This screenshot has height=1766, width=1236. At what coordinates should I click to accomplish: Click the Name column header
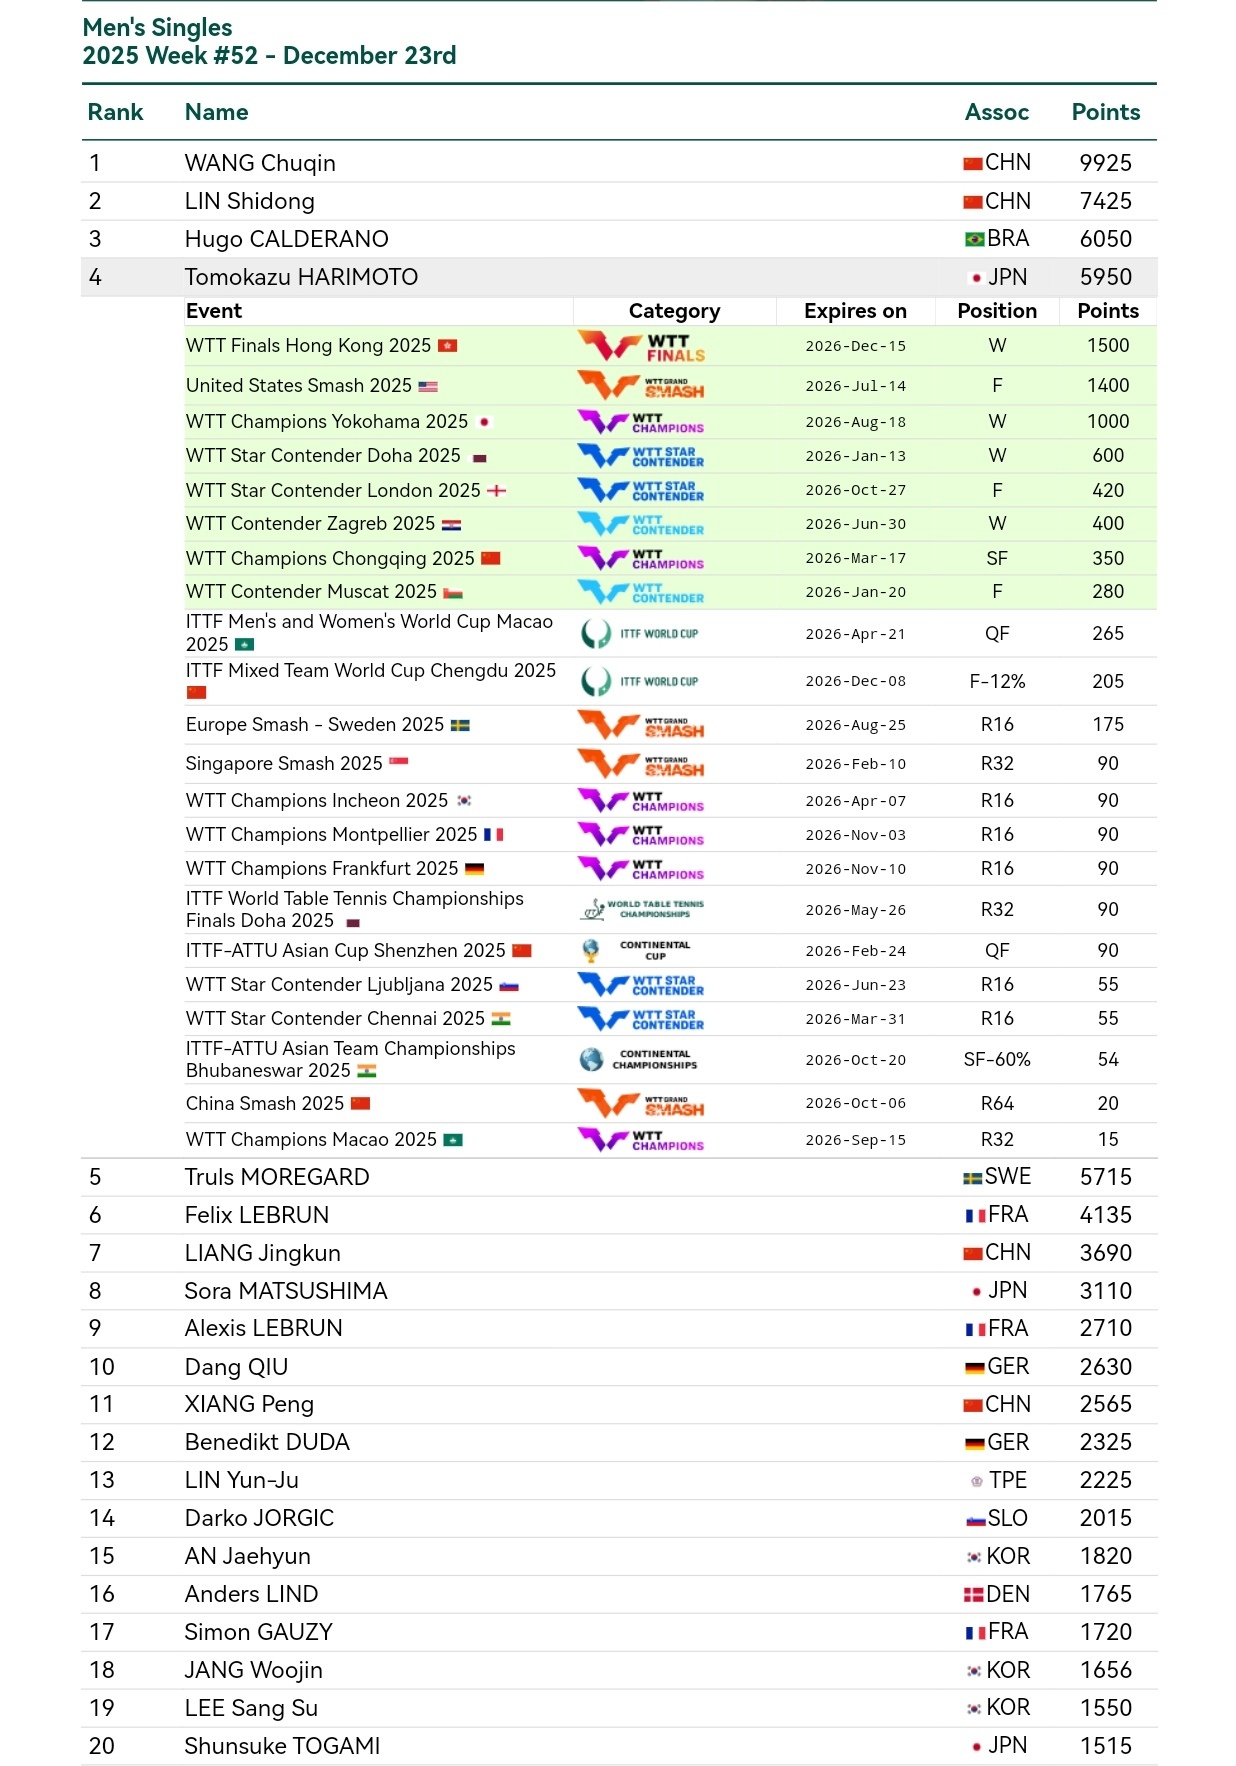click(216, 112)
